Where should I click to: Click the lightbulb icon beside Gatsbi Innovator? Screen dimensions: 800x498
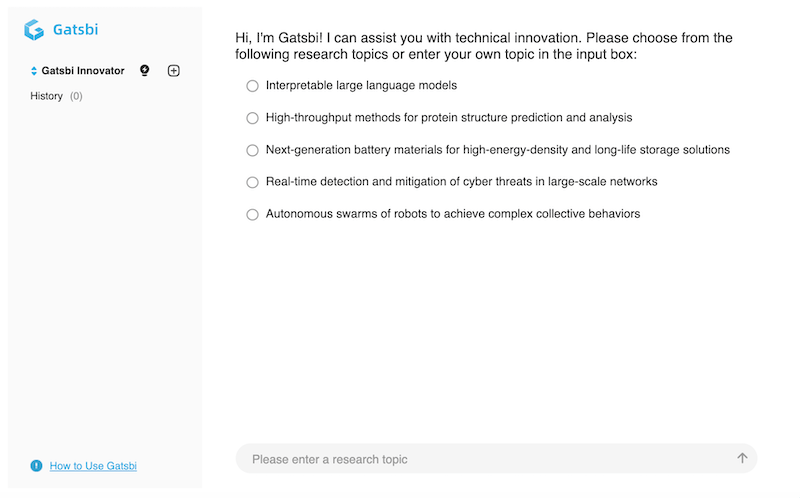pyautogui.click(x=145, y=71)
